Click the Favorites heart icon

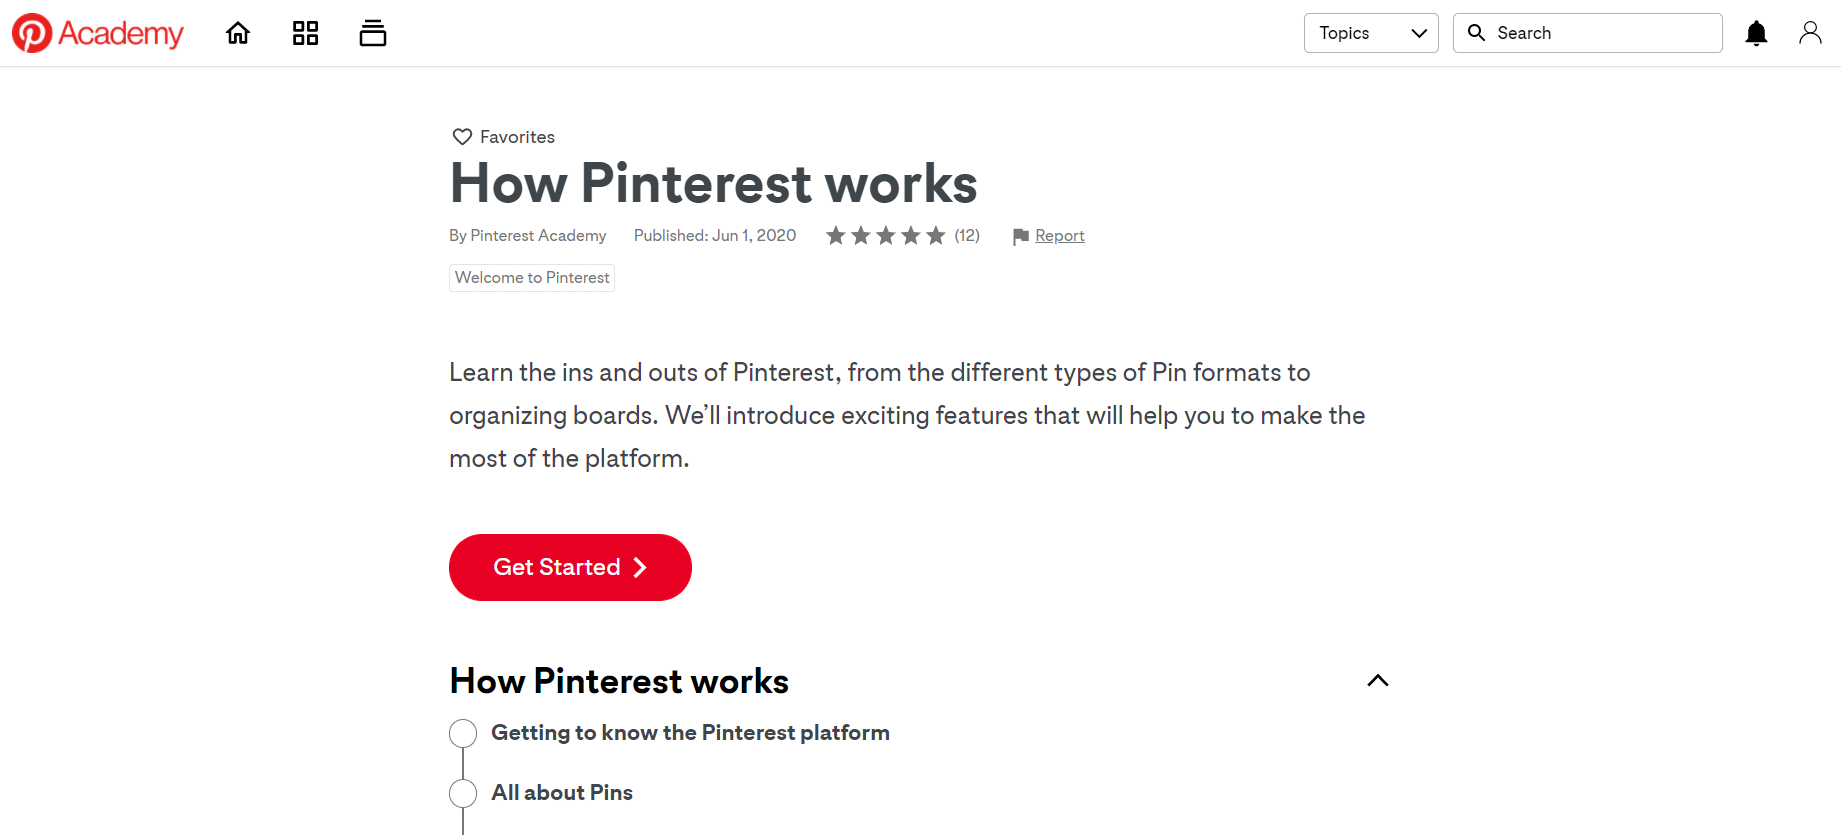coord(462,137)
